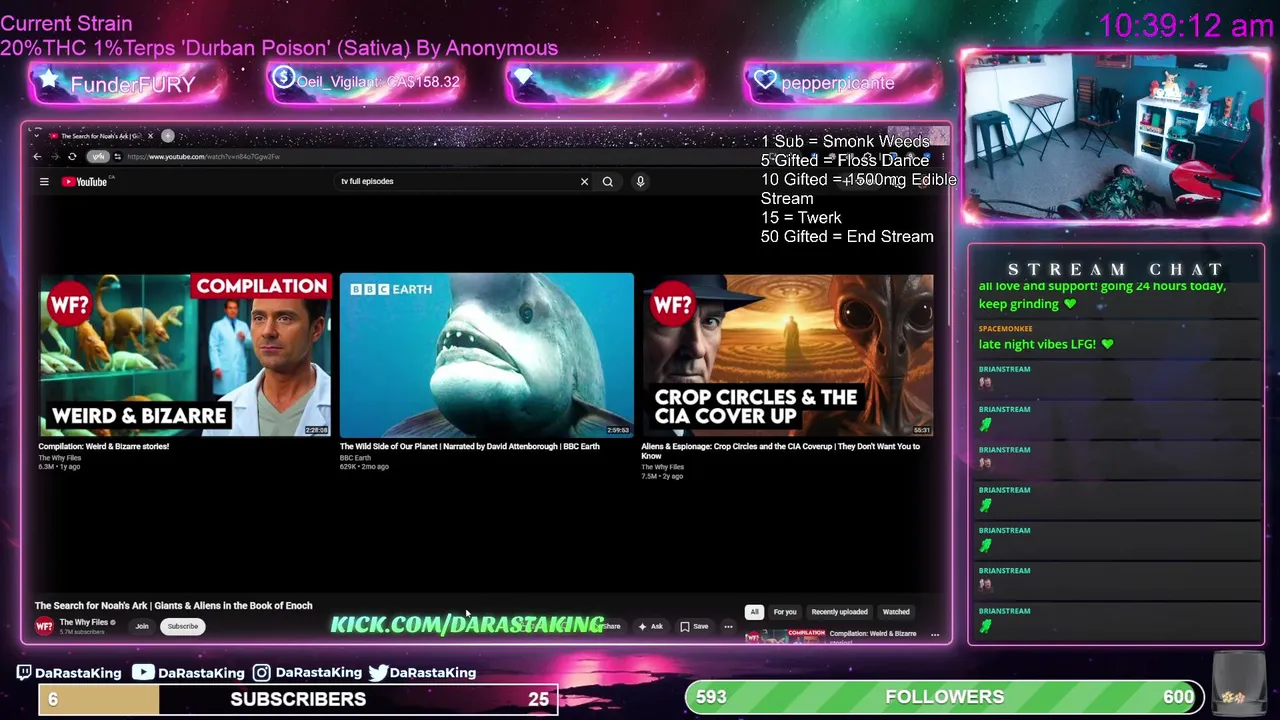The image size is (1280, 720).
Task: Open 'Aliens & Espionage: Crop Circles' title
Action: [x=780, y=450]
